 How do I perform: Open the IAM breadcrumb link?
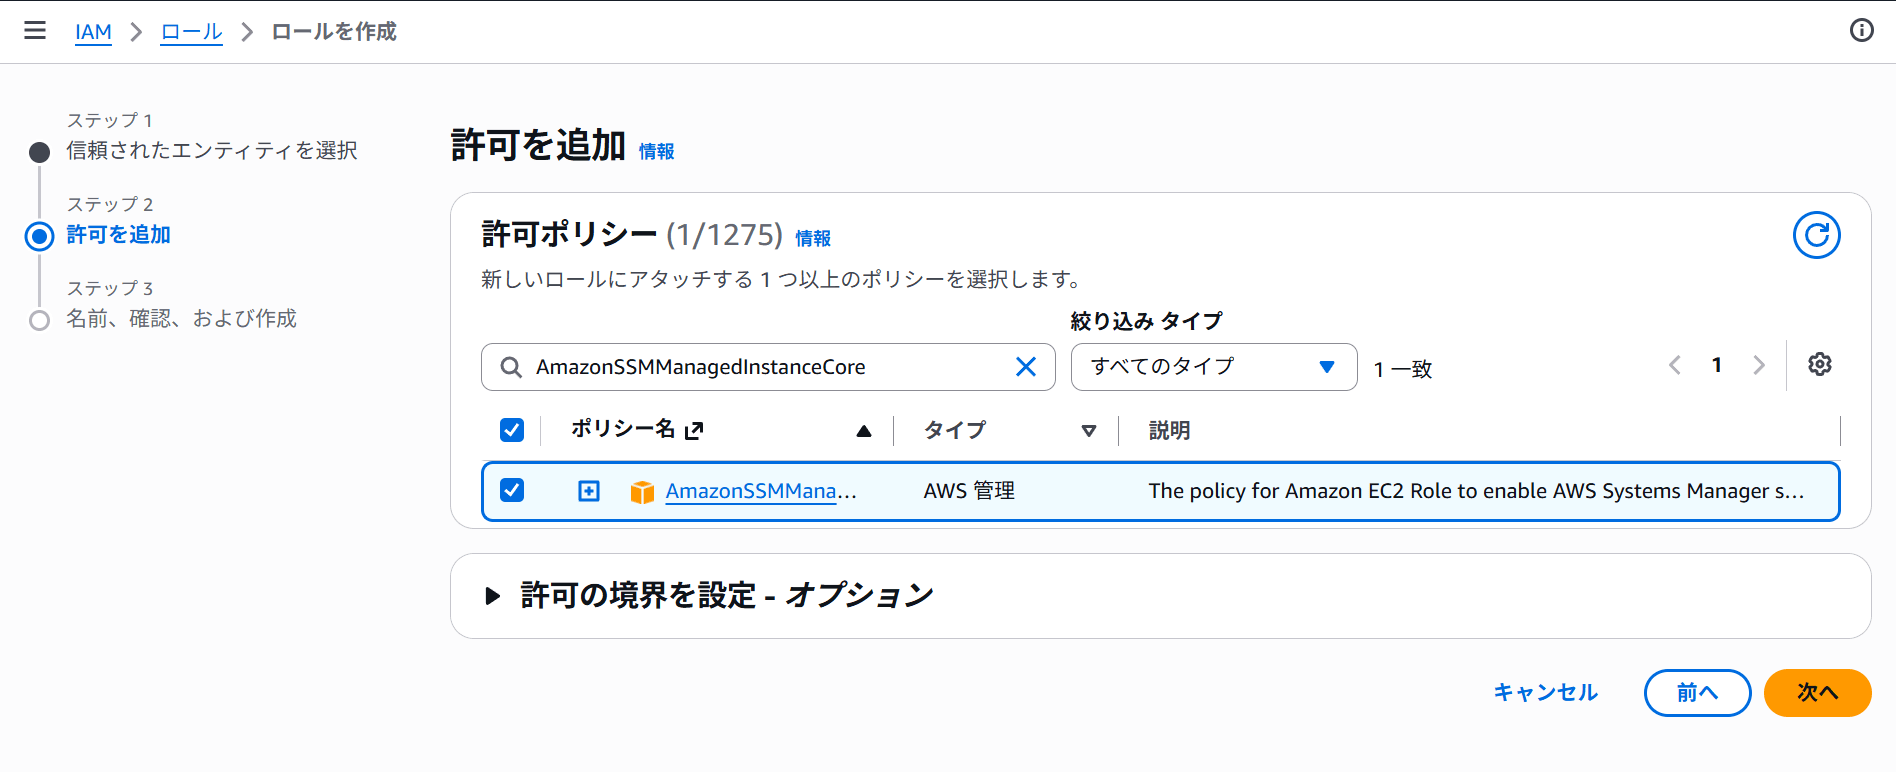tap(93, 32)
